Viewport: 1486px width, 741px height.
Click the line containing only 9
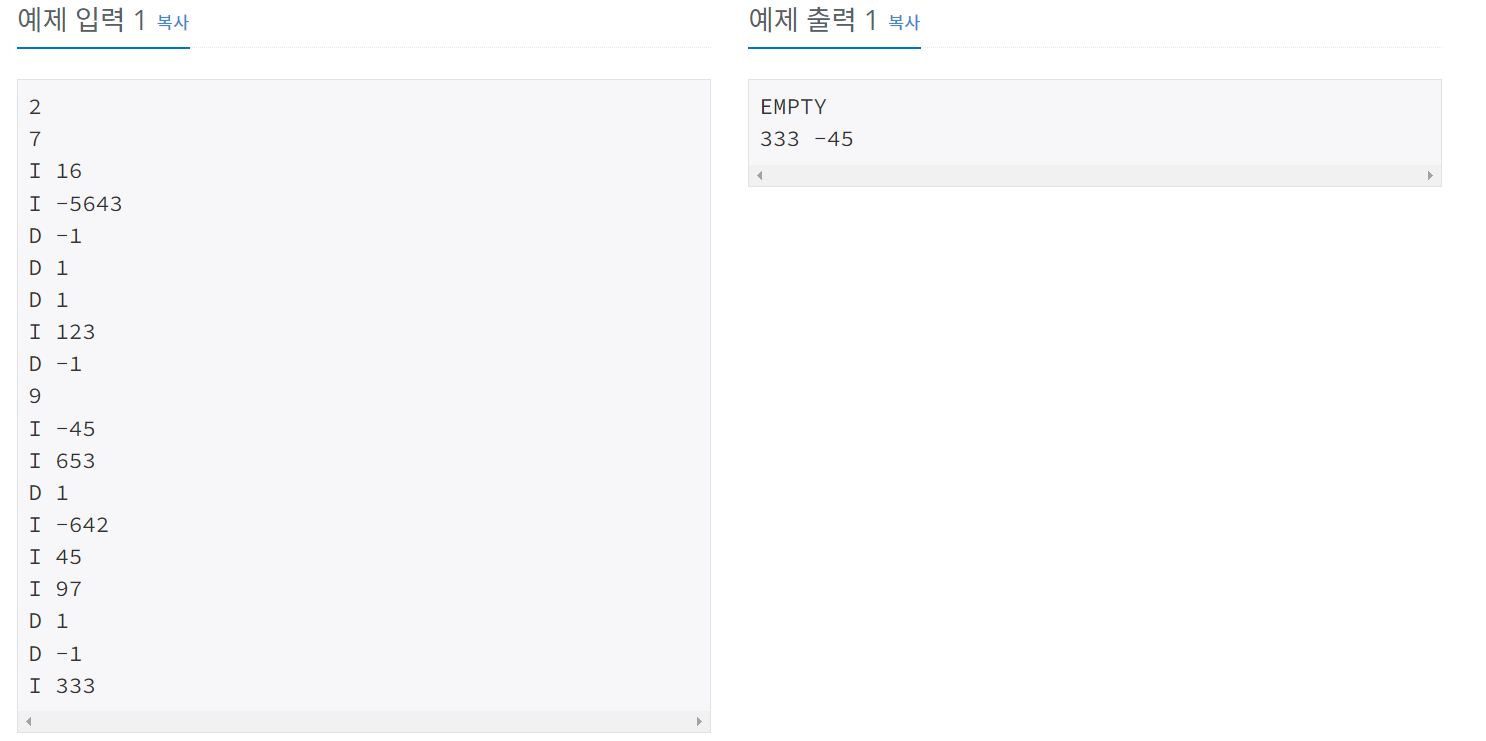36,396
